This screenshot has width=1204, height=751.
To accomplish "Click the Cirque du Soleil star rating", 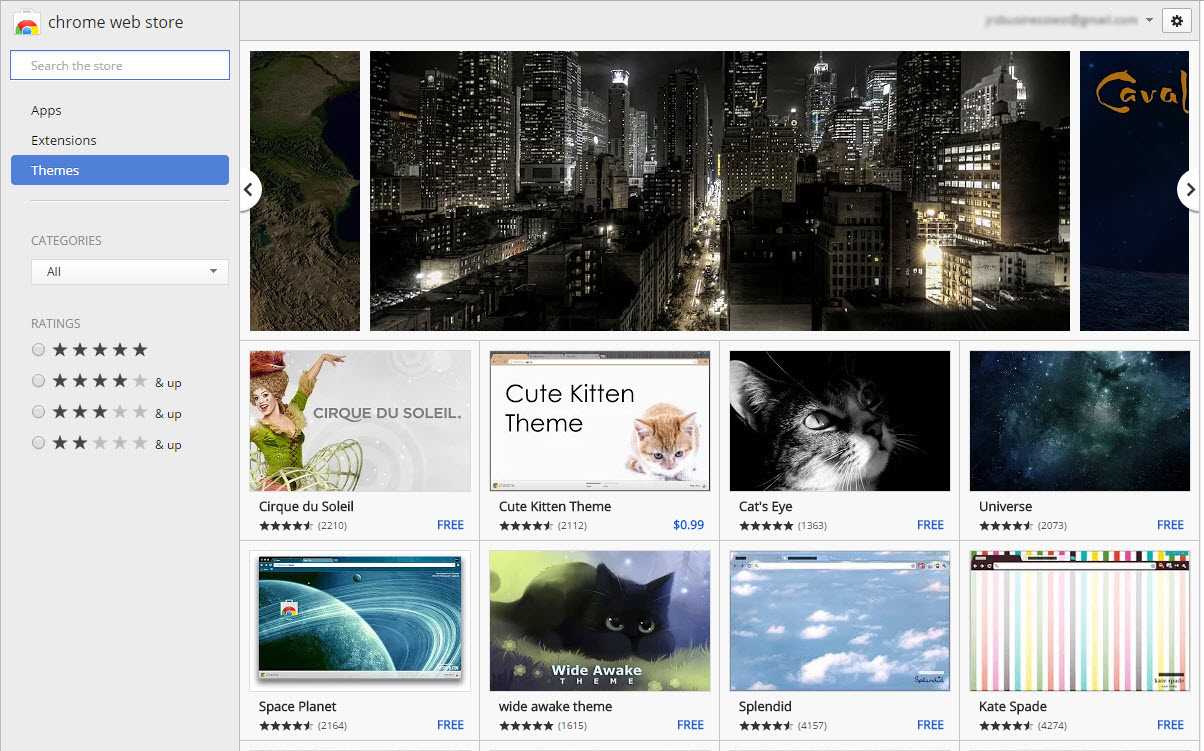I will click(x=286, y=525).
